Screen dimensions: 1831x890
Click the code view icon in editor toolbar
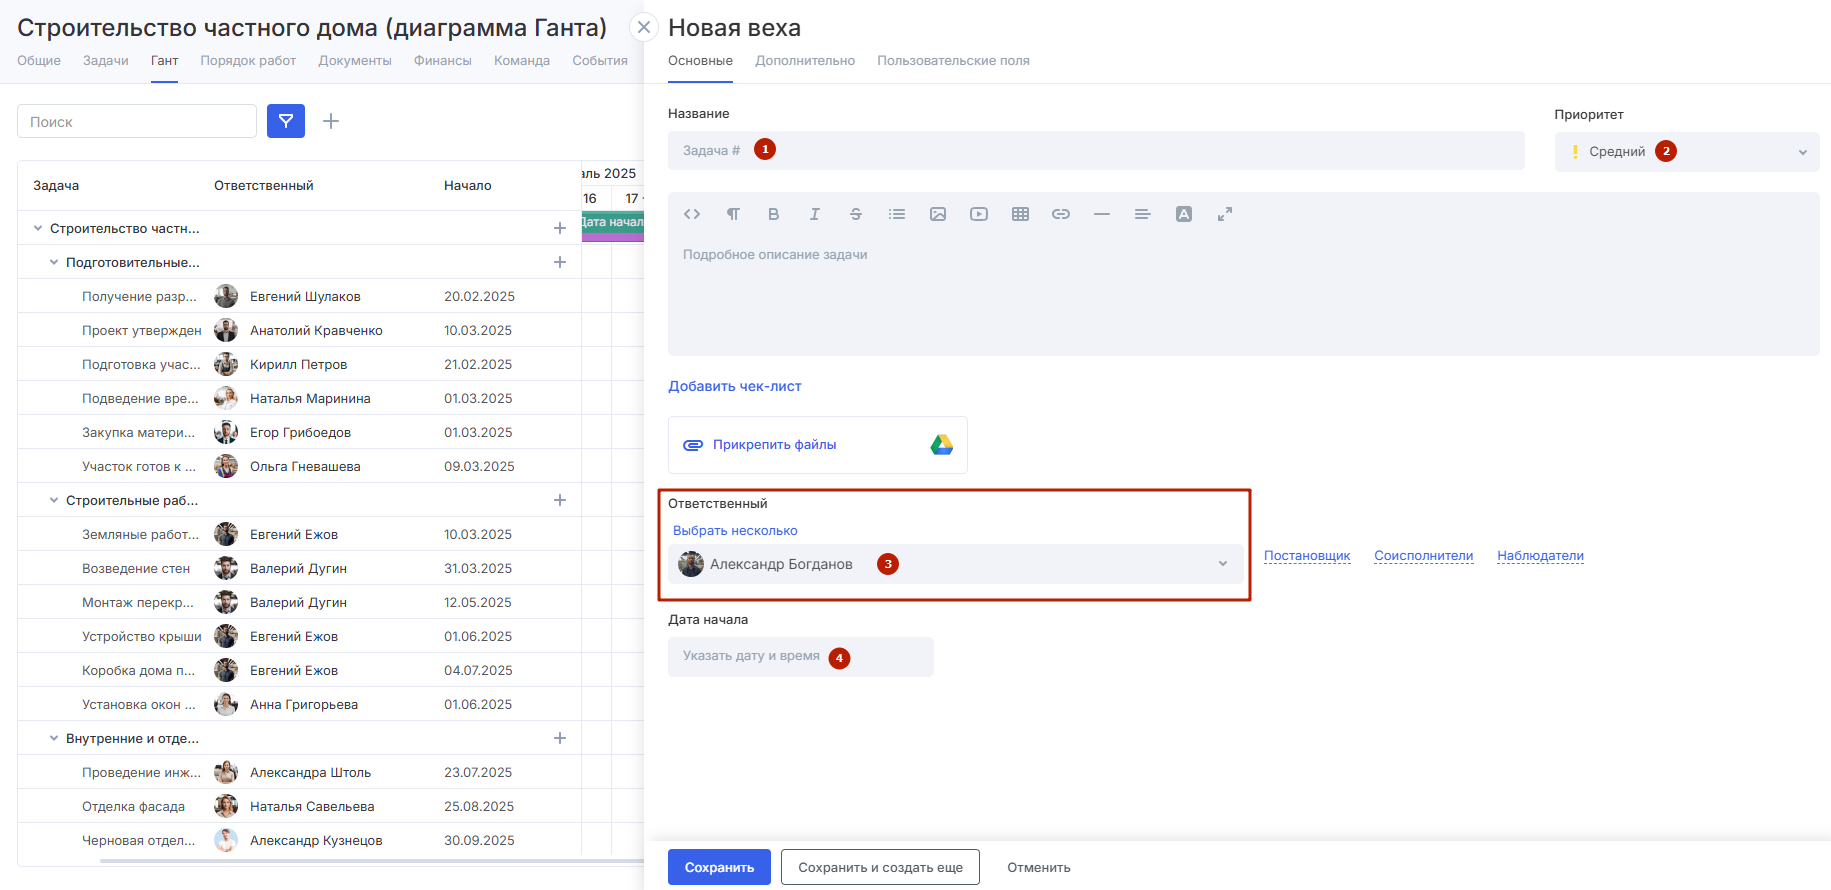tap(692, 214)
